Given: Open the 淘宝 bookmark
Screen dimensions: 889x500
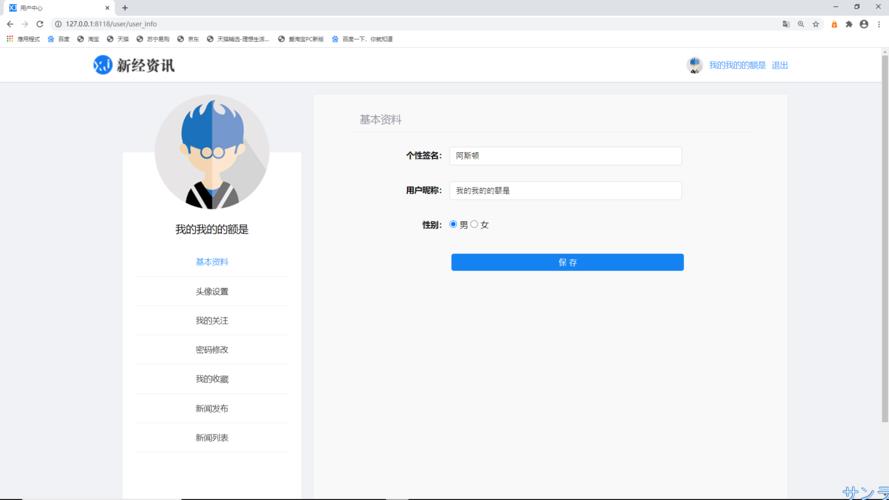Looking at the screenshot, I should pos(88,39).
